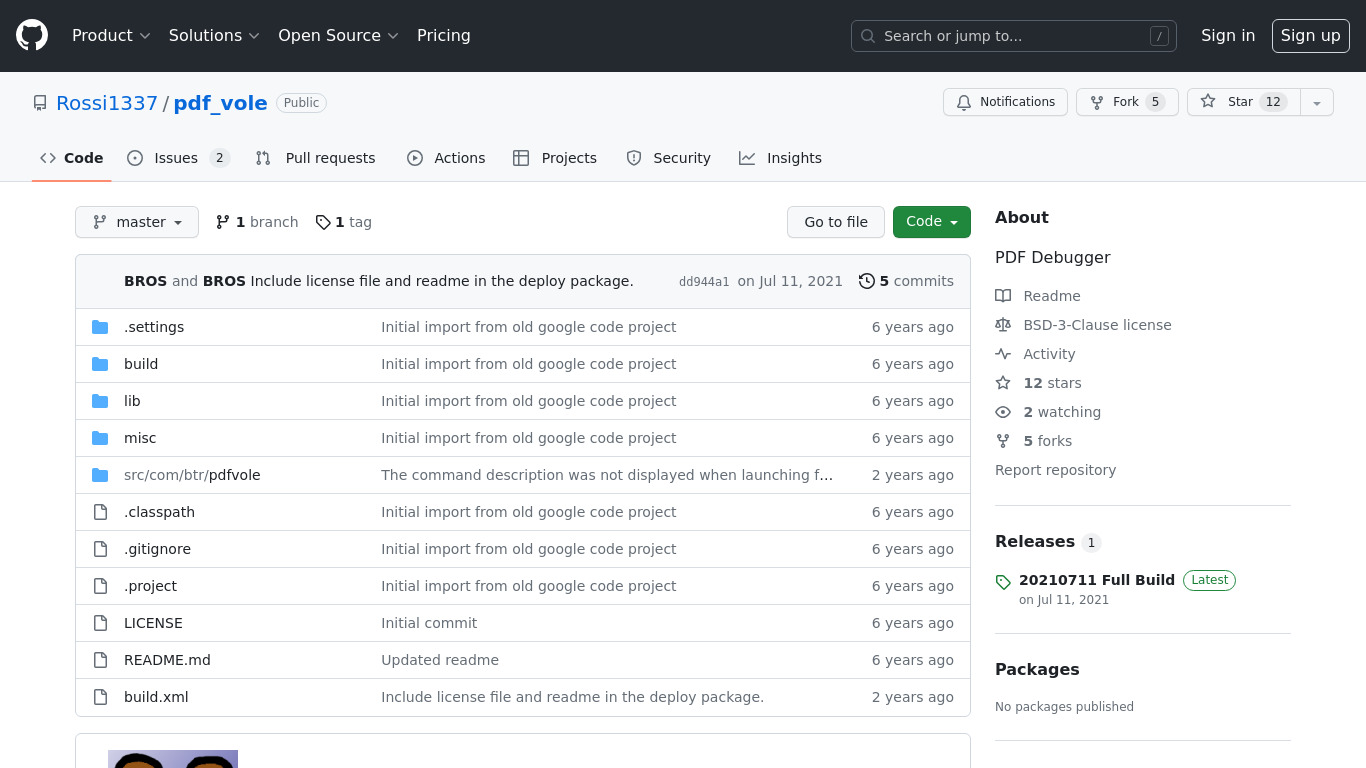Open the Open Source dropdown
The width and height of the screenshot is (1366, 768).
338,36
